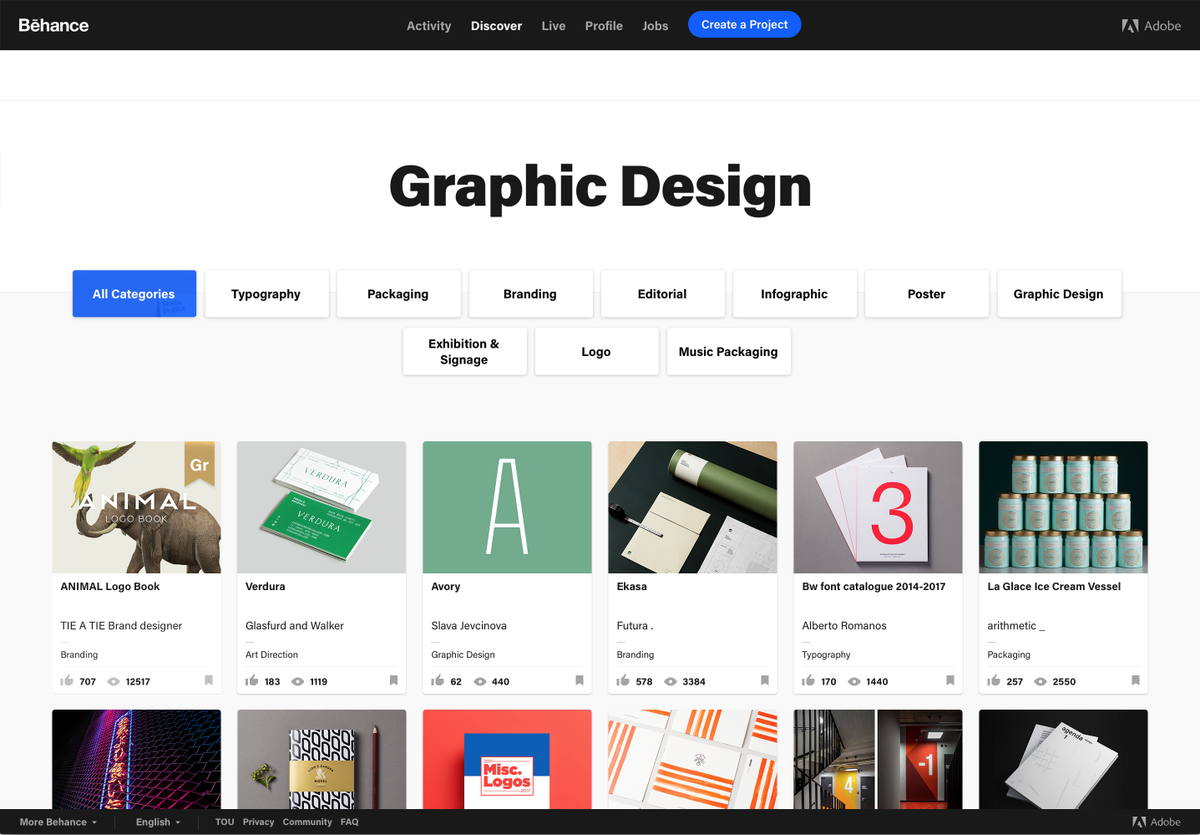1200x835 pixels.
Task: Click the Behance logo
Action: [x=54, y=25]
